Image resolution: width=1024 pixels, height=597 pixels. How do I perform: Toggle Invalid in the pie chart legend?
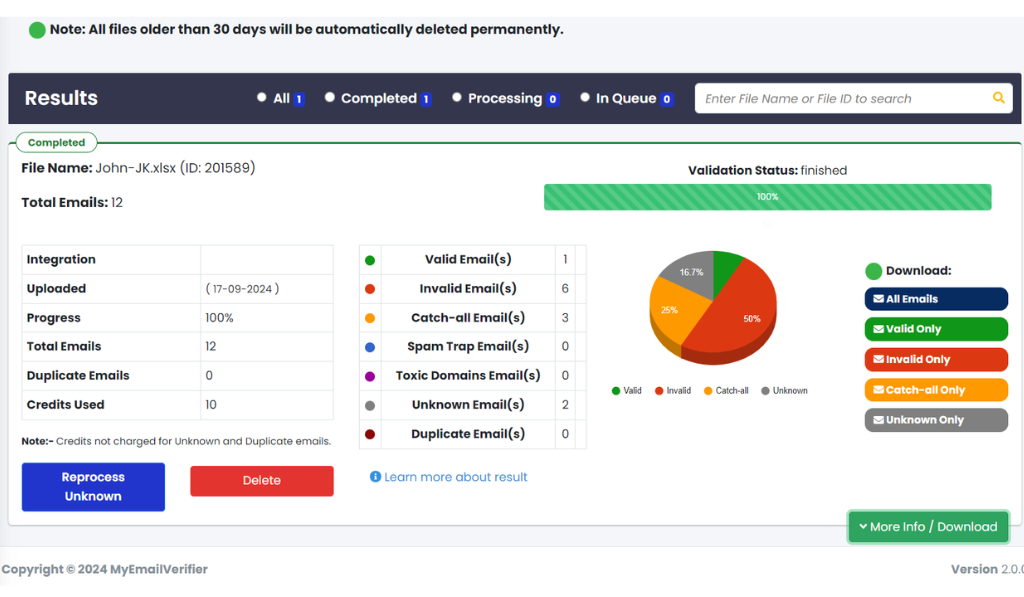point(673,391)
